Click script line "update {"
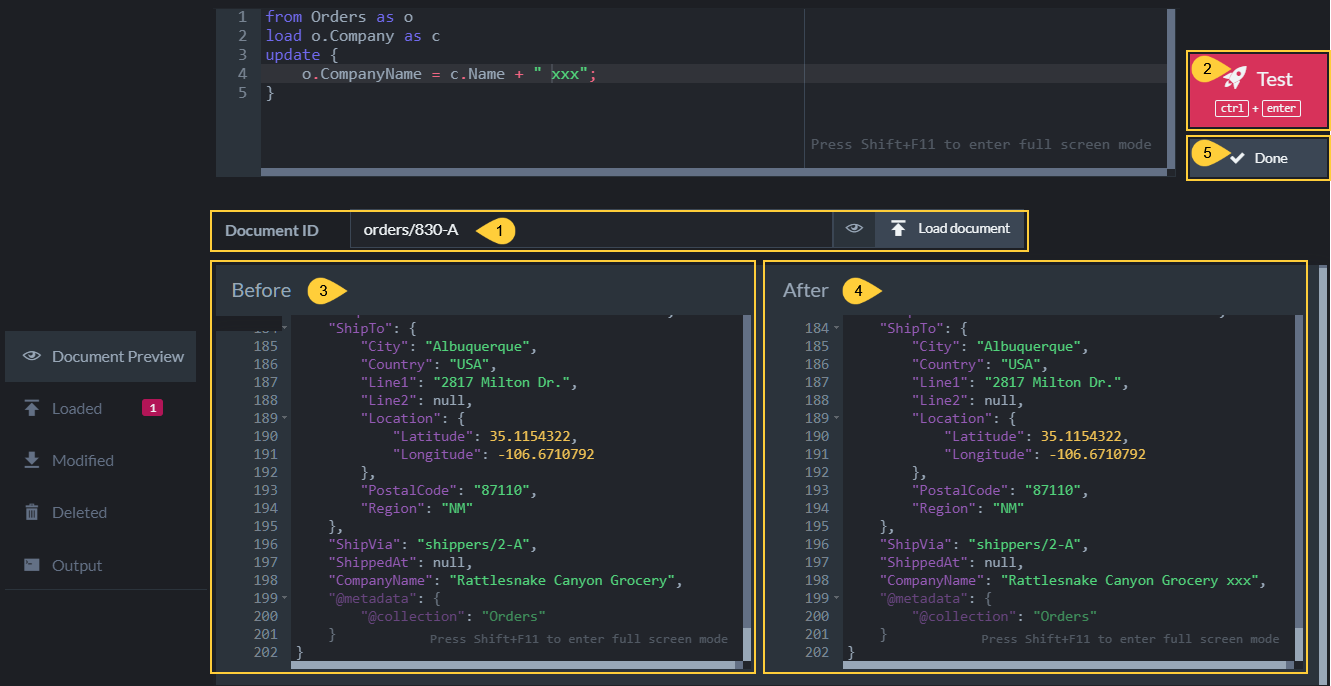 (302, 55)
